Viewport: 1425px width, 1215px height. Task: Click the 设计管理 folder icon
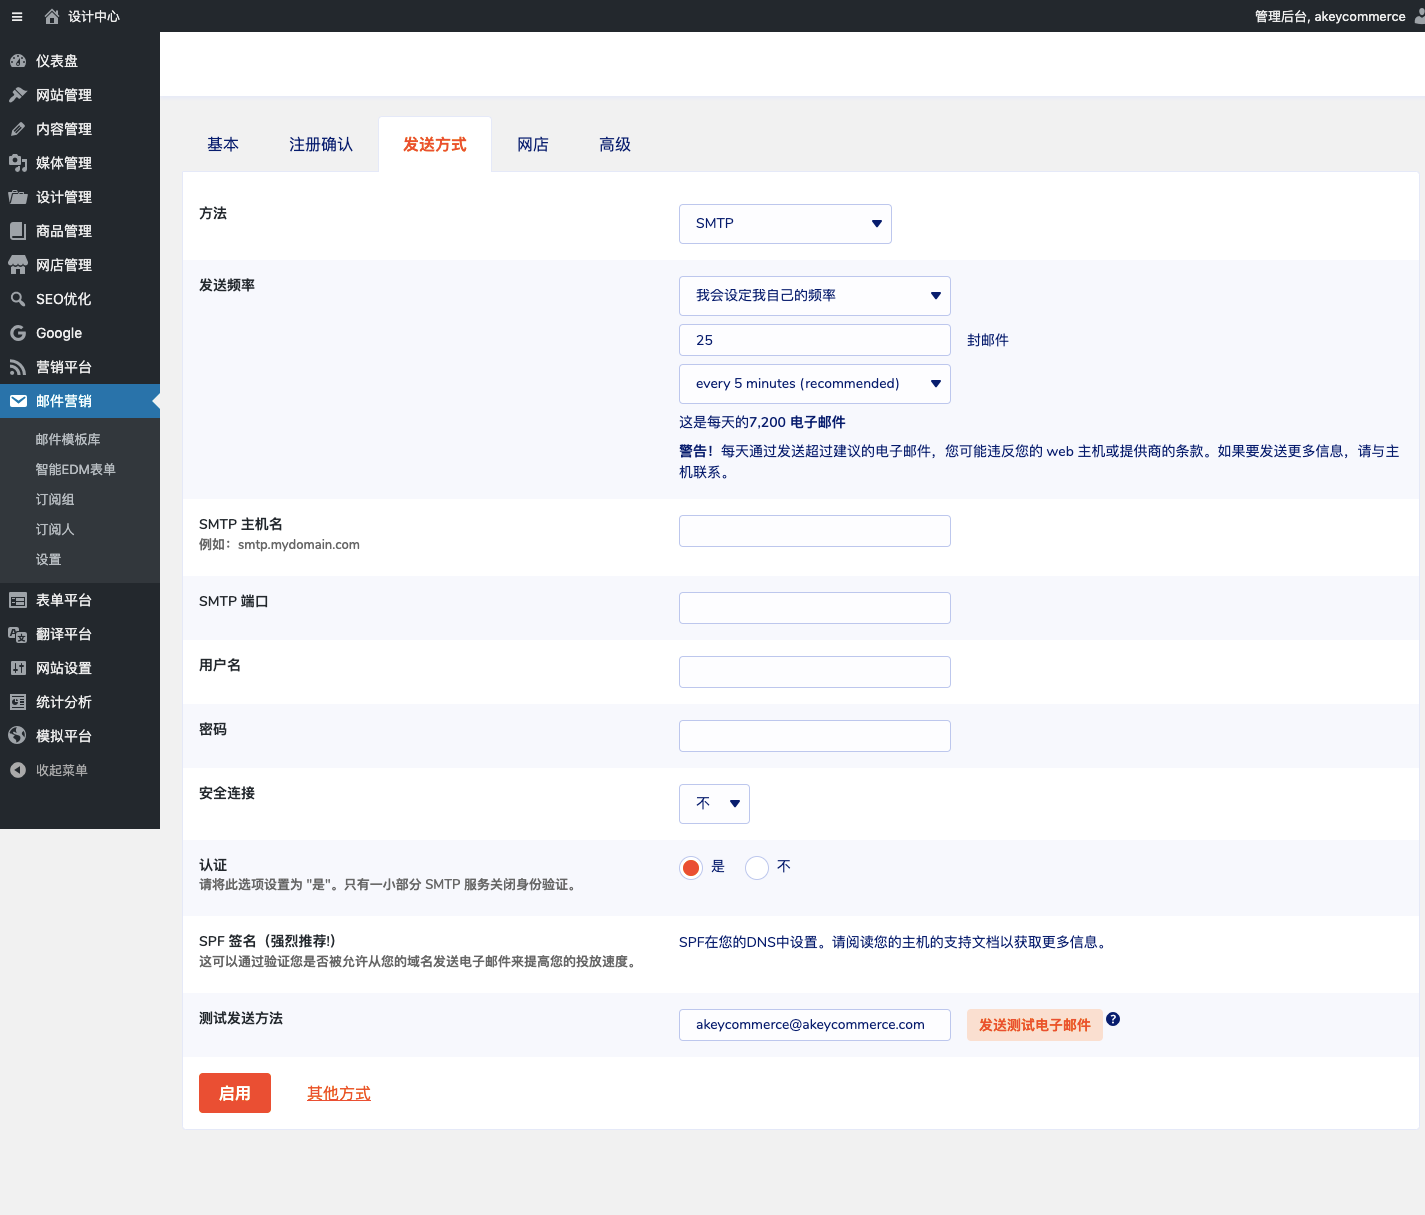click(x=18, y=197)
